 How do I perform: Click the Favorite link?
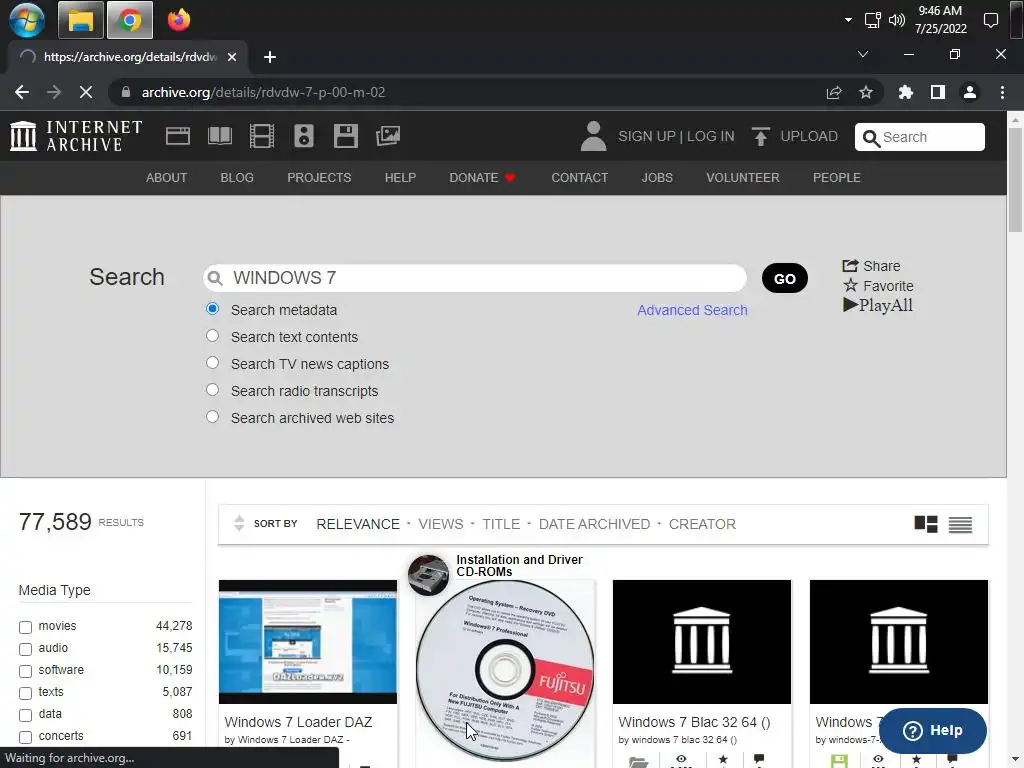pyautogui.click(x=878, y=285)
